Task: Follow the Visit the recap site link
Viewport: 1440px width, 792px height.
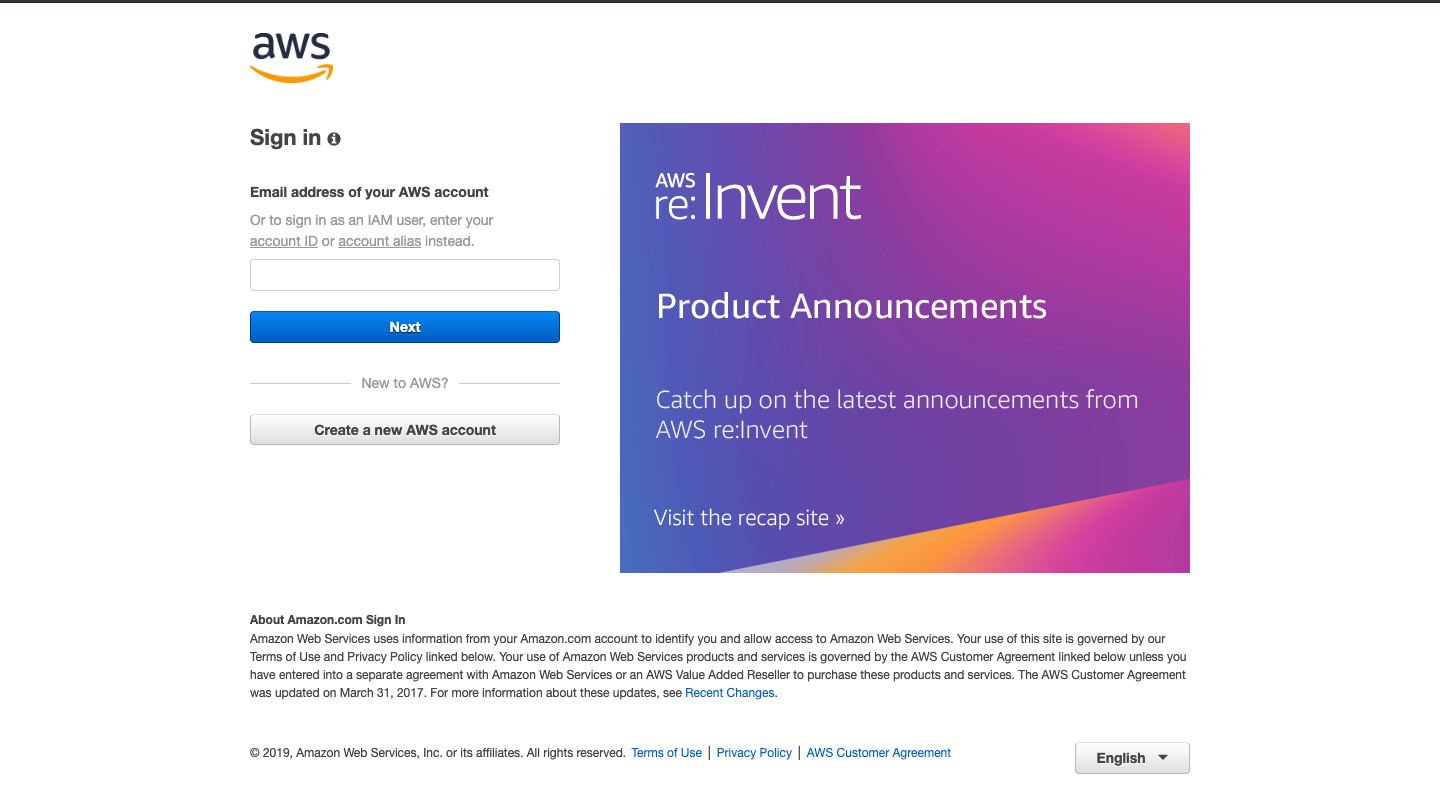Action: point(749,518)
